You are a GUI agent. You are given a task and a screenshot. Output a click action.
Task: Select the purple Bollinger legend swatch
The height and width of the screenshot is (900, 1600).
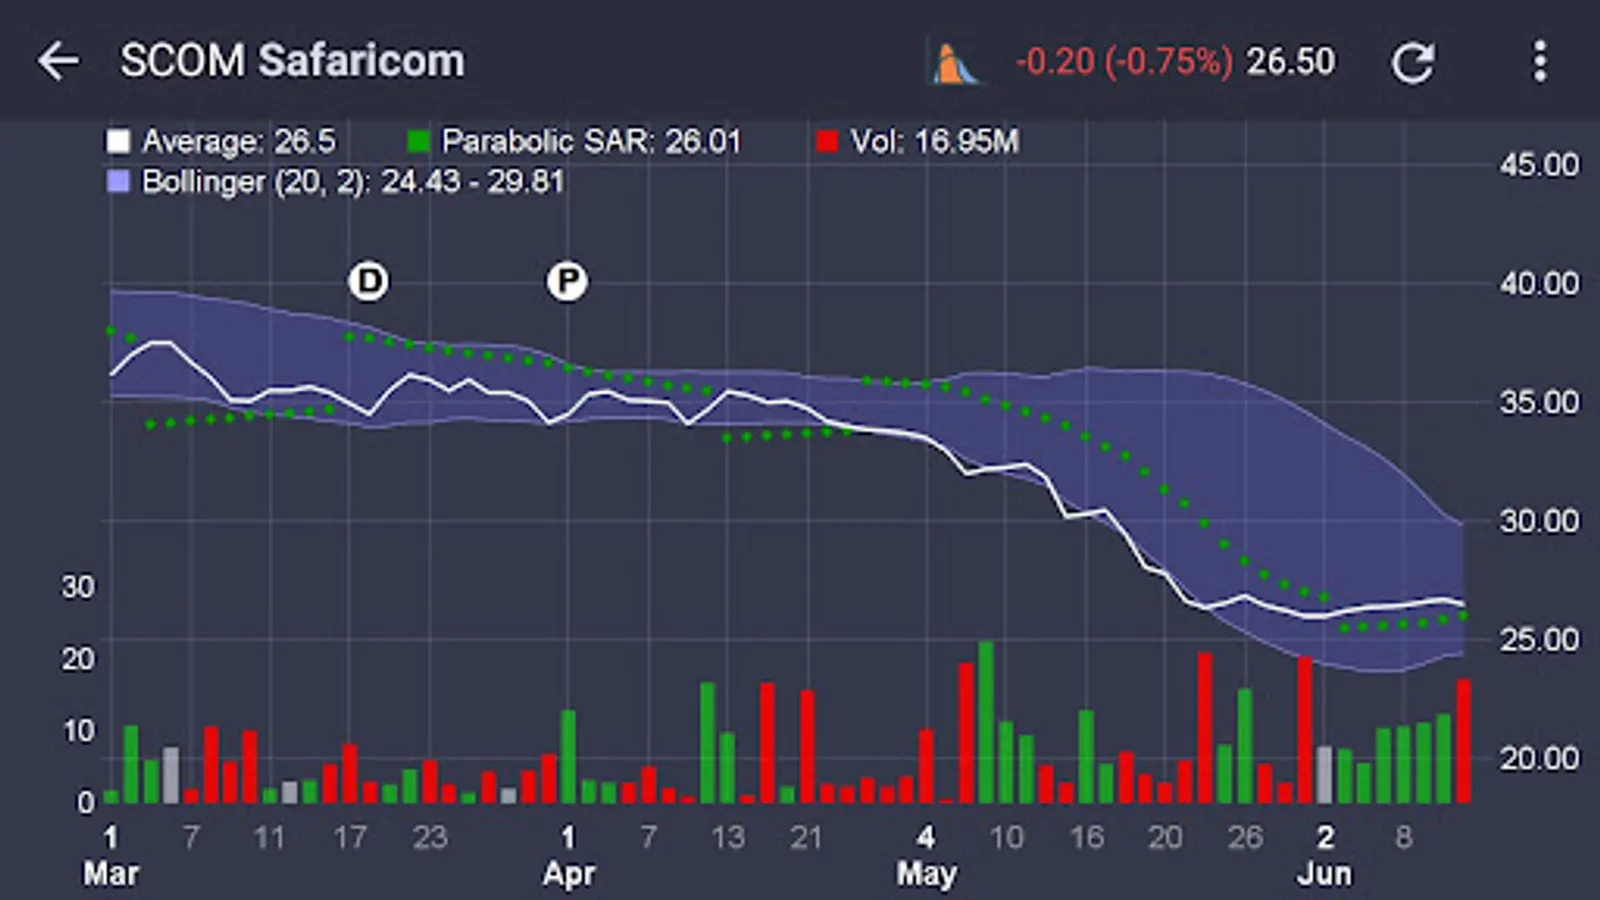pyautogui.click(x=118, y=182)
